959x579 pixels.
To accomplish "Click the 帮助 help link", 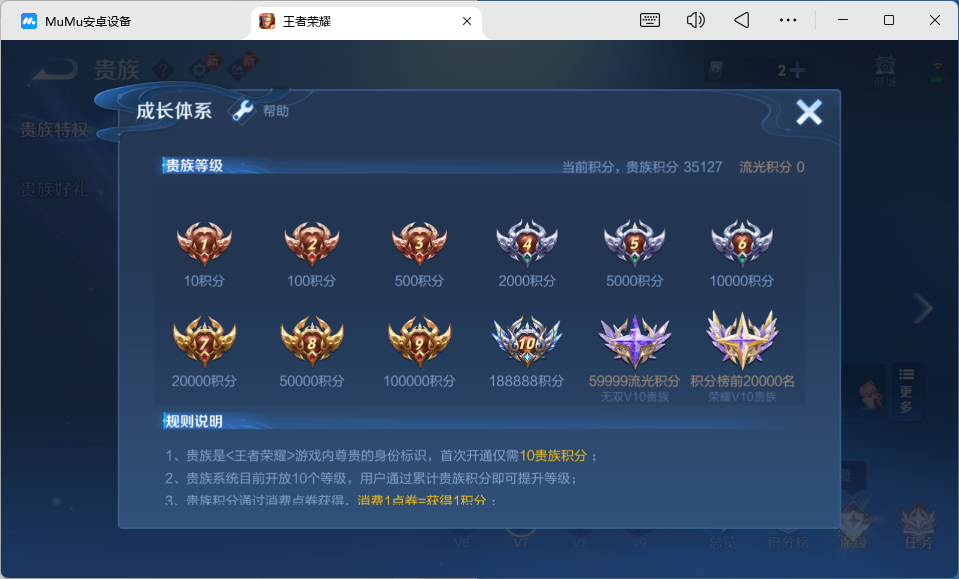I will pos(276,111).
